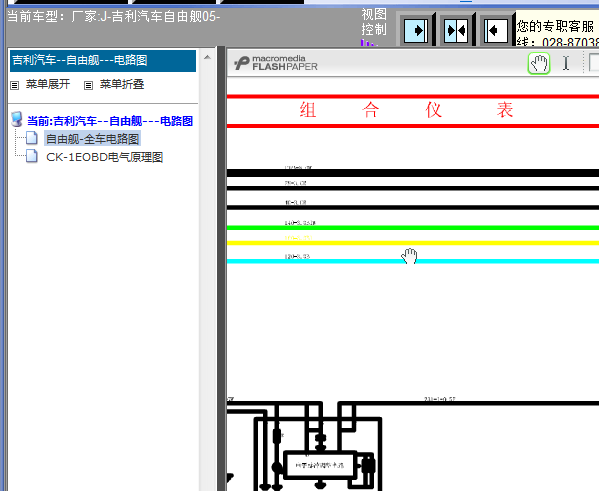Image resolution: width=599 pixels, height=491 pixels.
Task: Click the right-arrow view control button
Action: [x=416, y=30]
